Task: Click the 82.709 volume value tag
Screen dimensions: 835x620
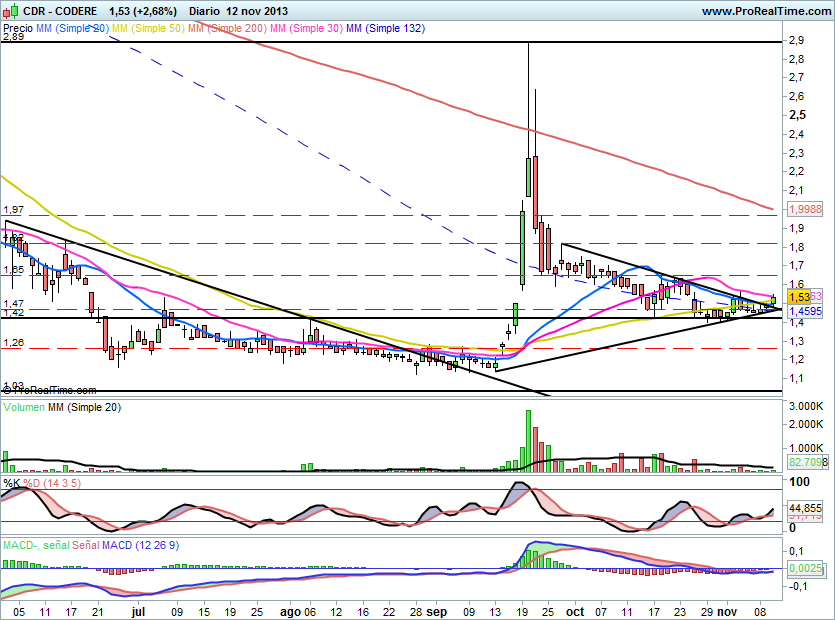Action: [x=805, y=462]
